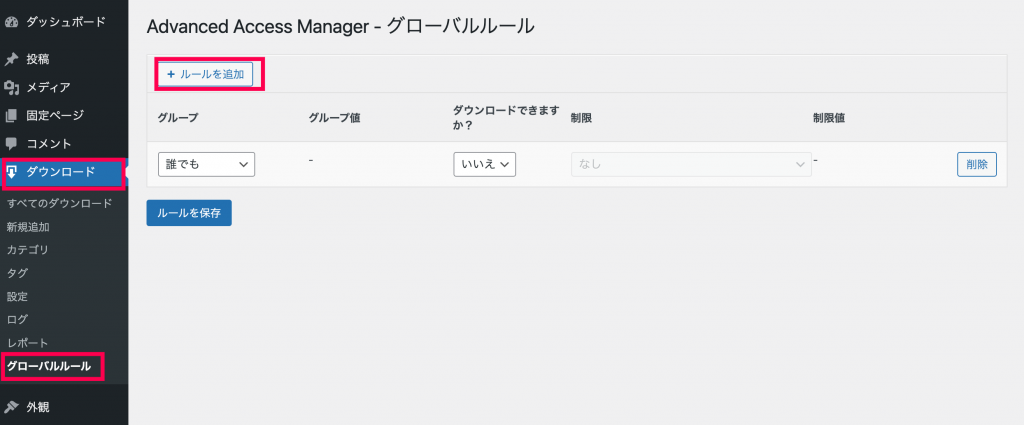
Task: Open the 設定 submenu item
Action: pyautogui.click(x=17, y=296)
